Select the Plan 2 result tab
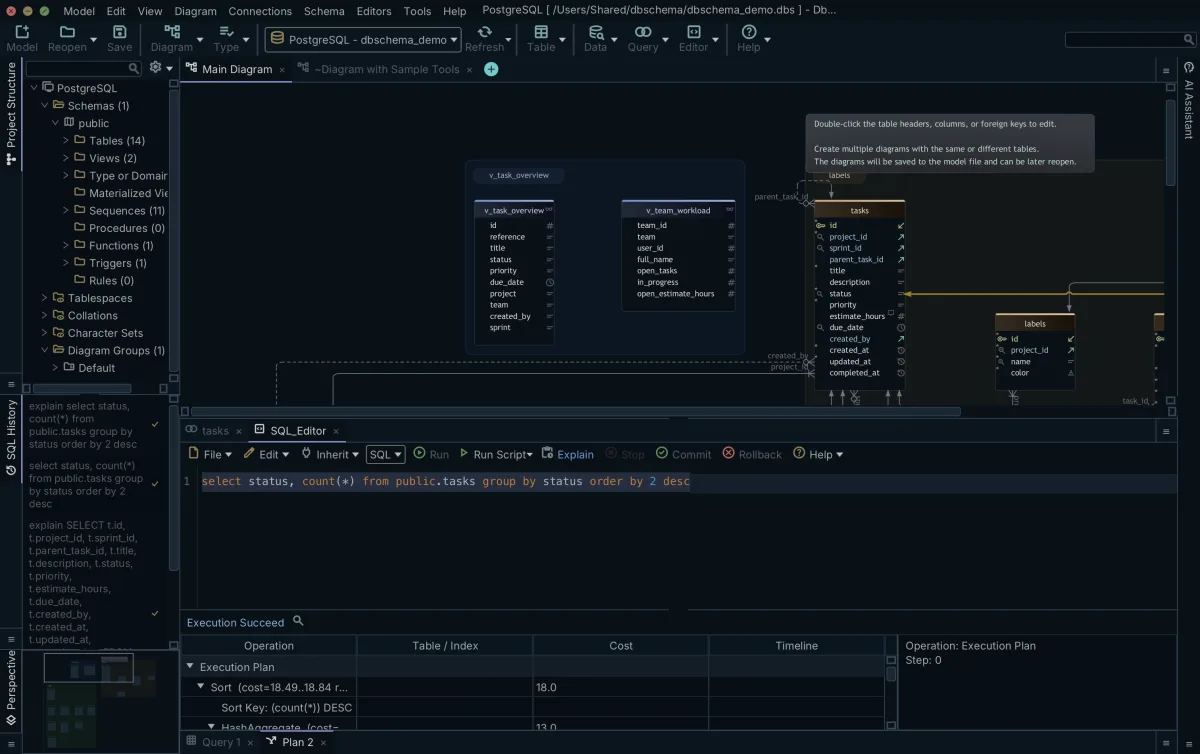Viewport: 1200px width, 754px height. (298, 742)
